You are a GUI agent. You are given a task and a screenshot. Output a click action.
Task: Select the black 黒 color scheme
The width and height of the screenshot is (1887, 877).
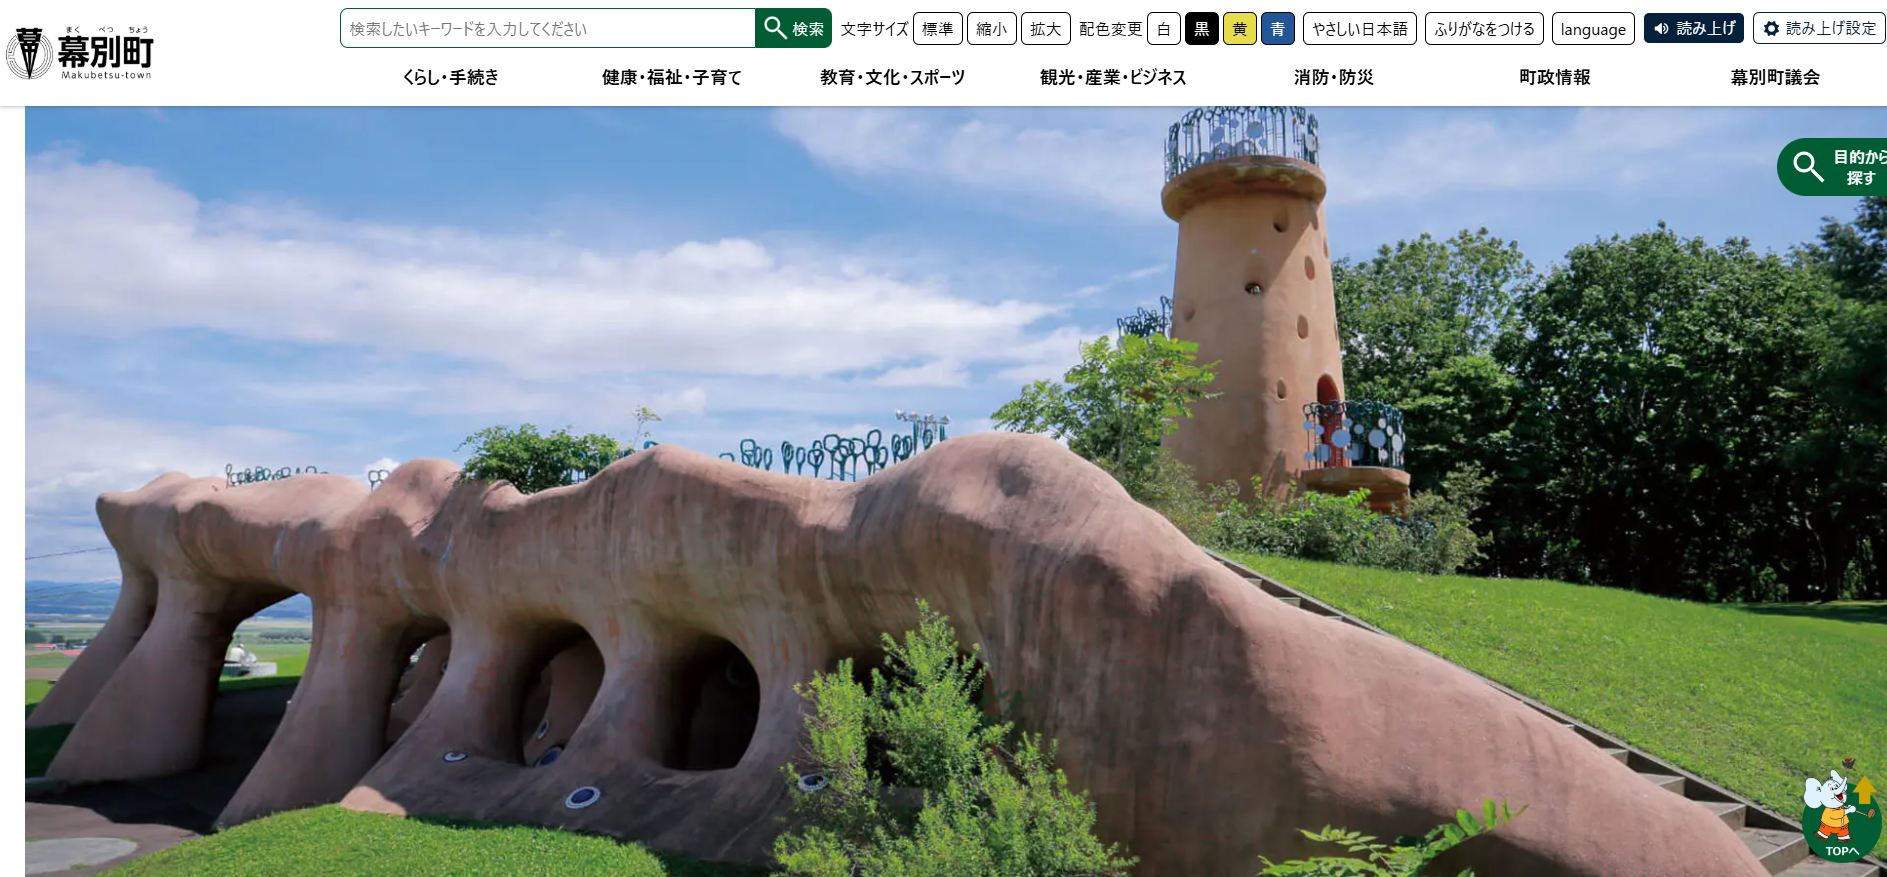[1202, 29]
